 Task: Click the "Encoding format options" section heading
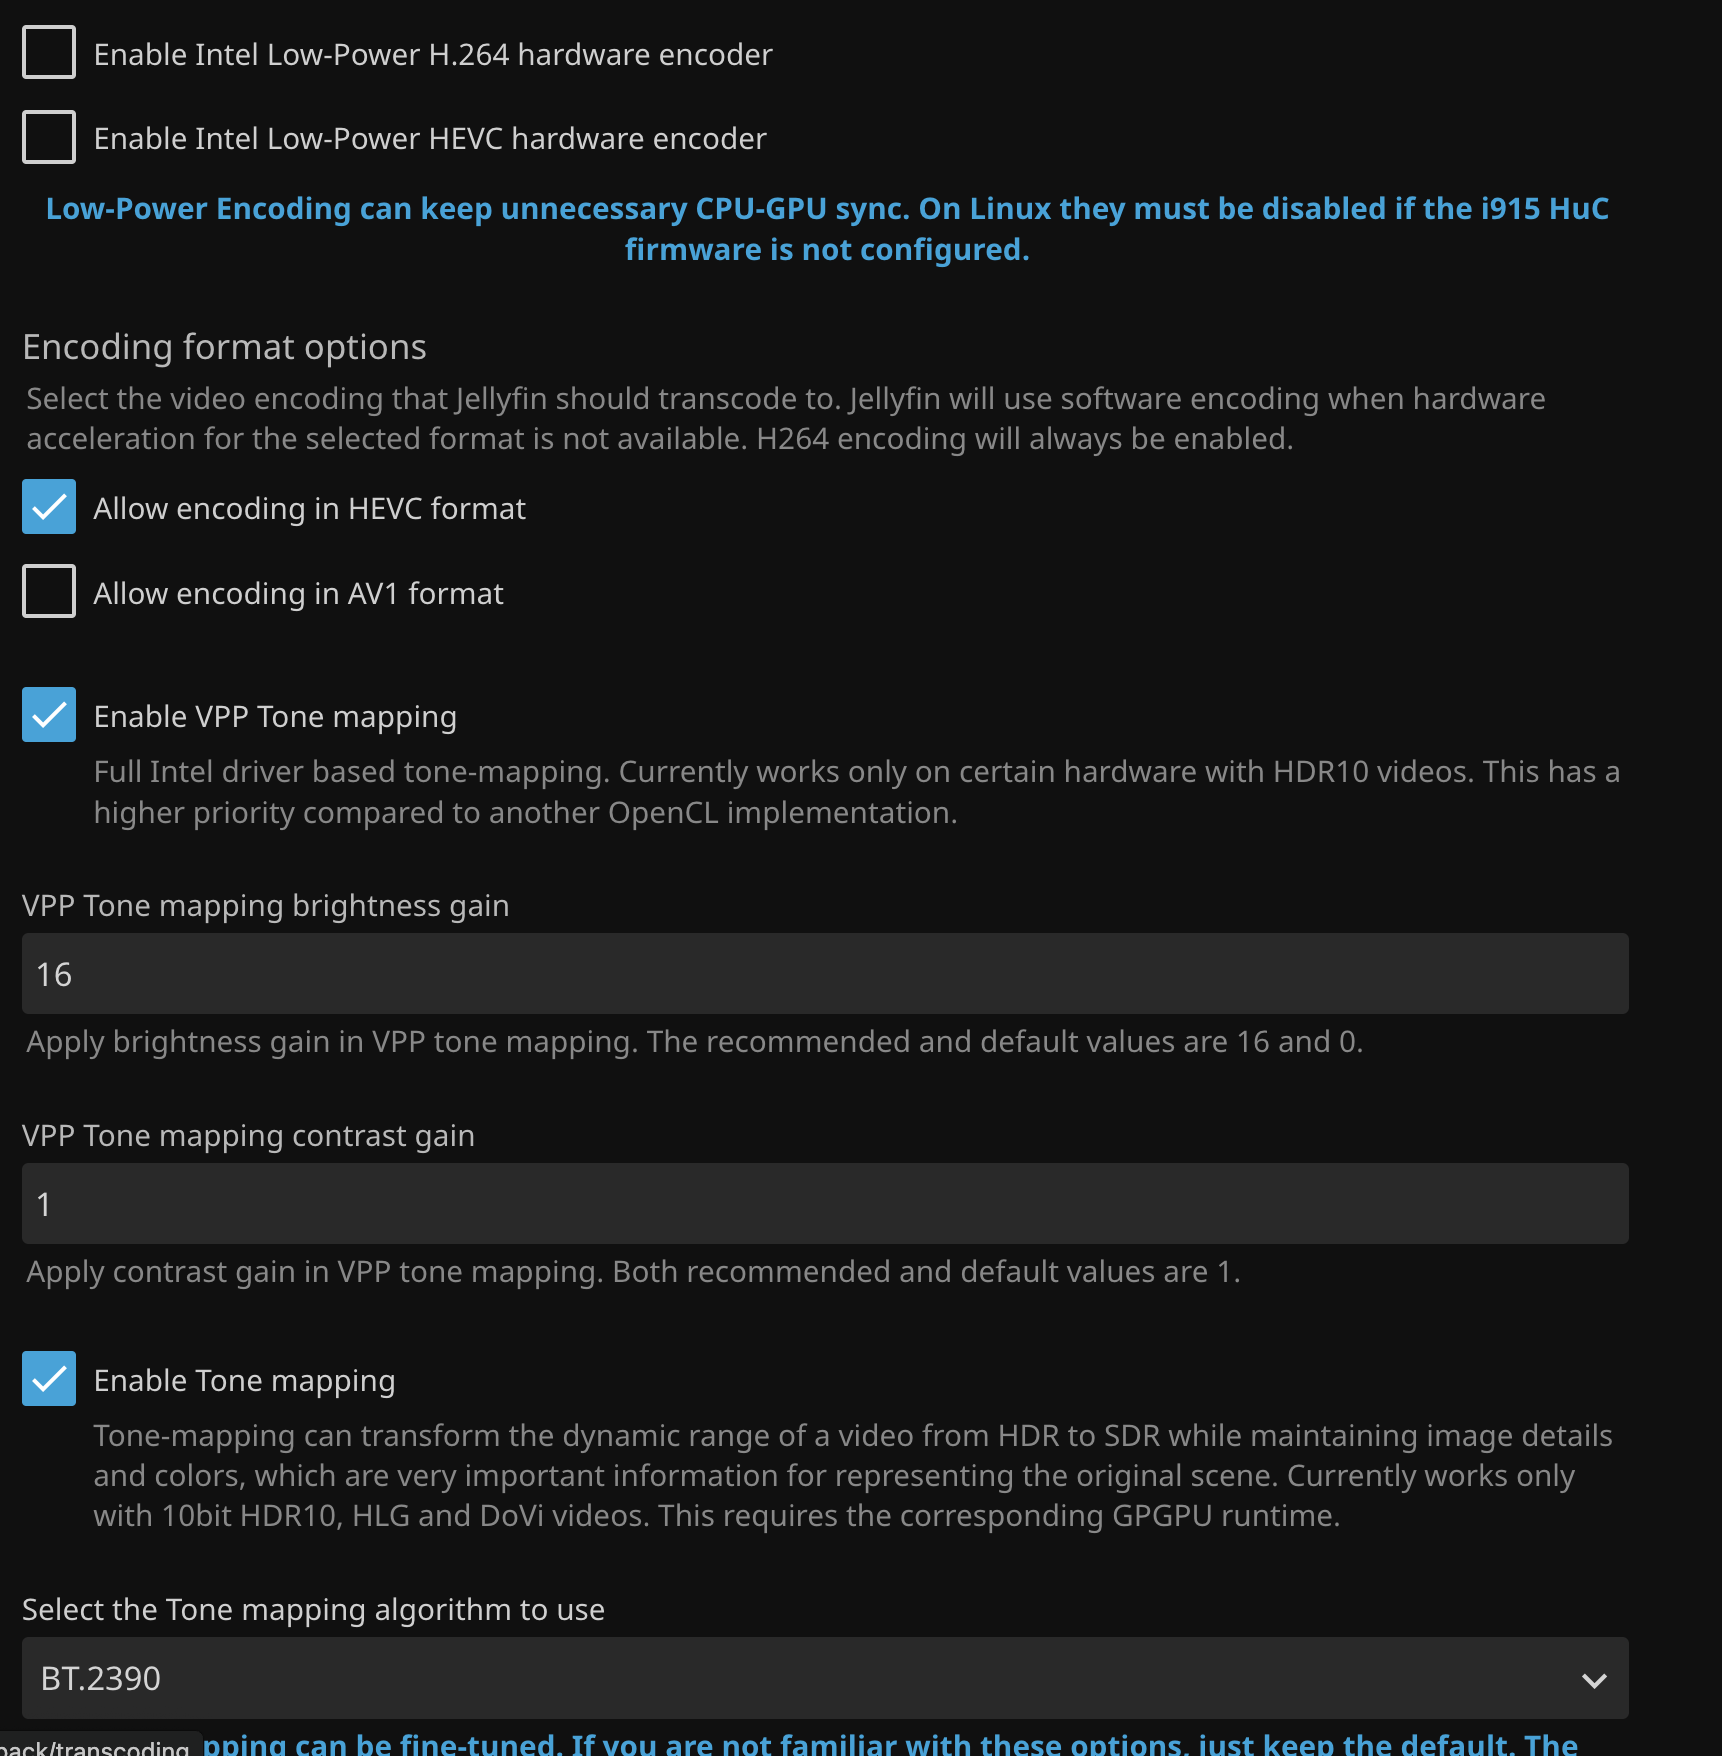click(224, 347)
